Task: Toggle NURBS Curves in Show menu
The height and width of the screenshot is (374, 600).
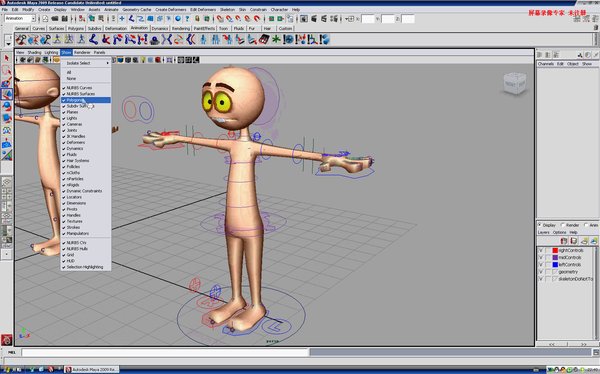Action: tap(86, 88)
